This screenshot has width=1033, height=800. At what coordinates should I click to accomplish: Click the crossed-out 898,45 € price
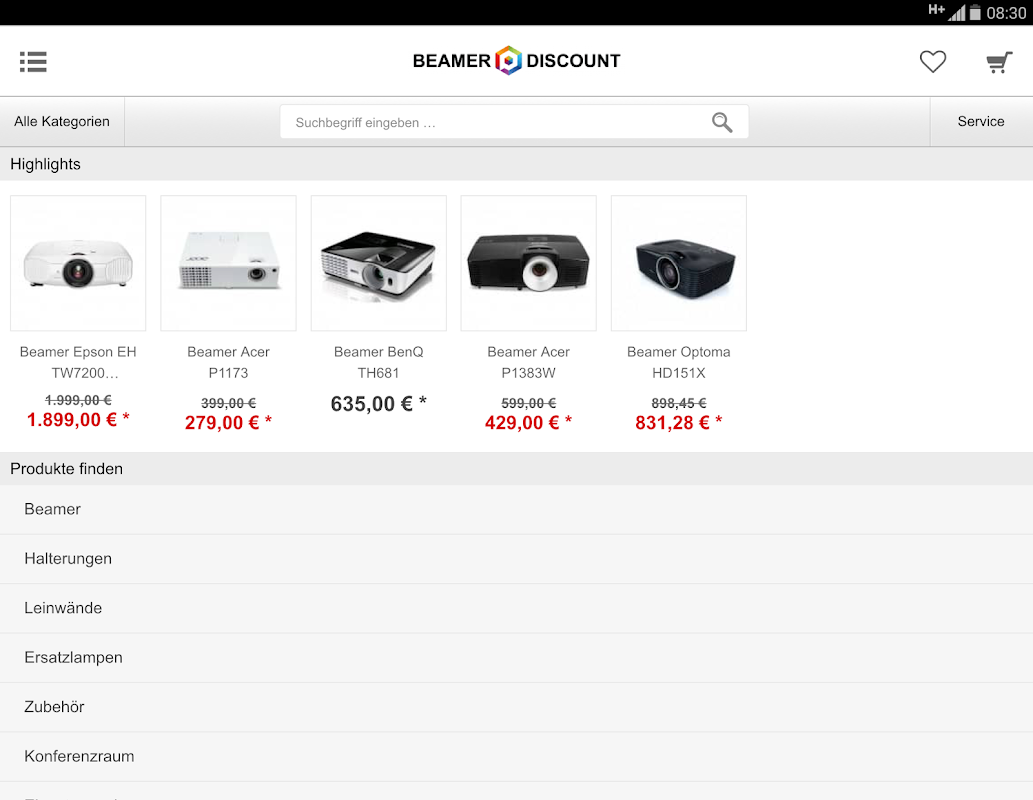[x=679, y=403]
